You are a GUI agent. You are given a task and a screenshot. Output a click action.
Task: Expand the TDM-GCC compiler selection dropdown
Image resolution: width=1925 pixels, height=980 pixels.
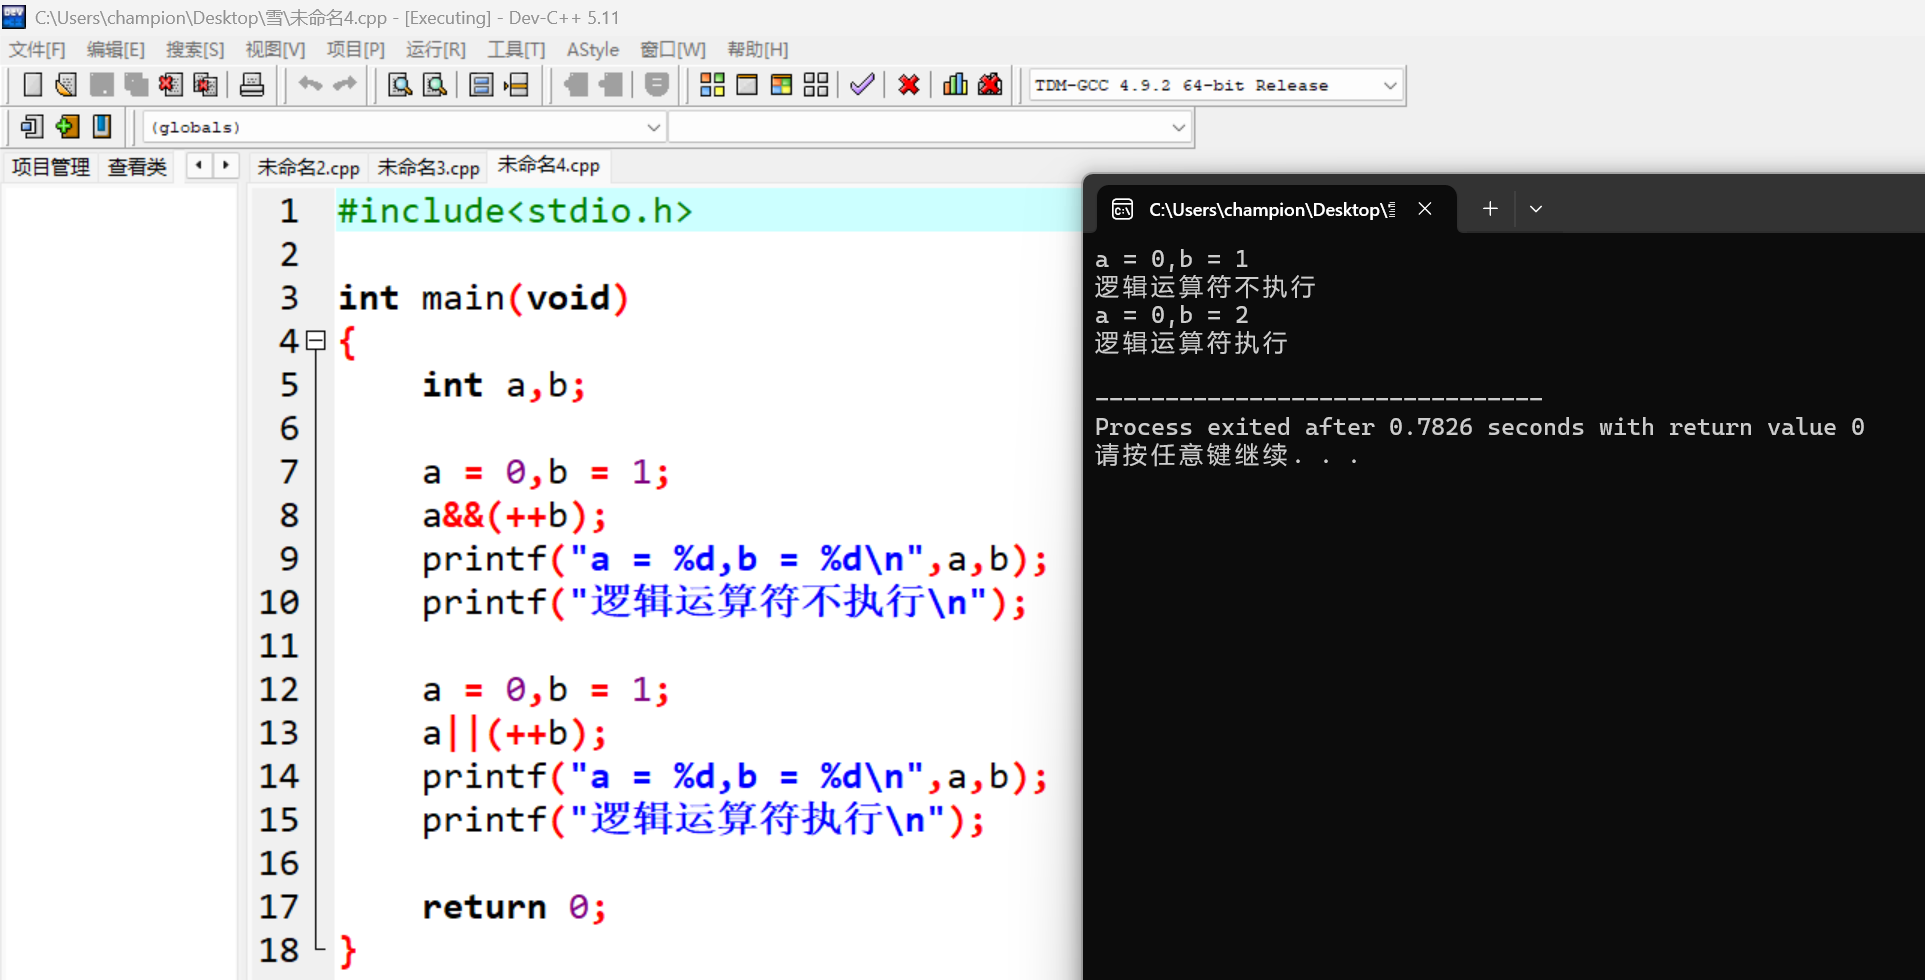coord(1390,85)
